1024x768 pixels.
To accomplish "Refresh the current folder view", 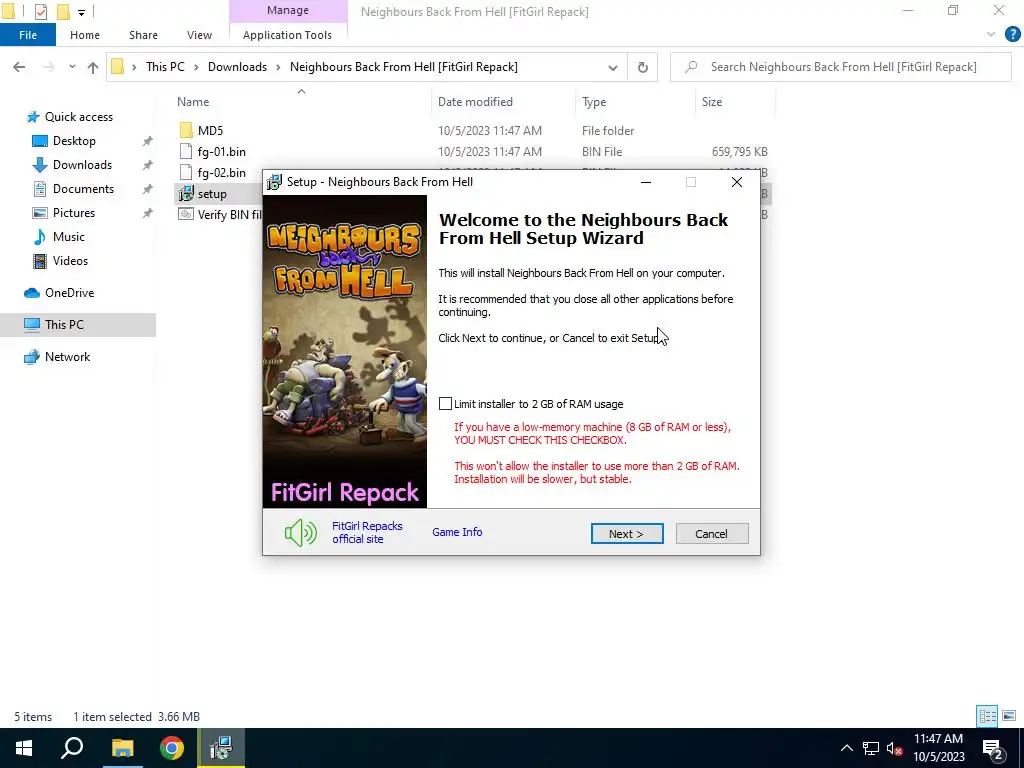I will [643, 67].
